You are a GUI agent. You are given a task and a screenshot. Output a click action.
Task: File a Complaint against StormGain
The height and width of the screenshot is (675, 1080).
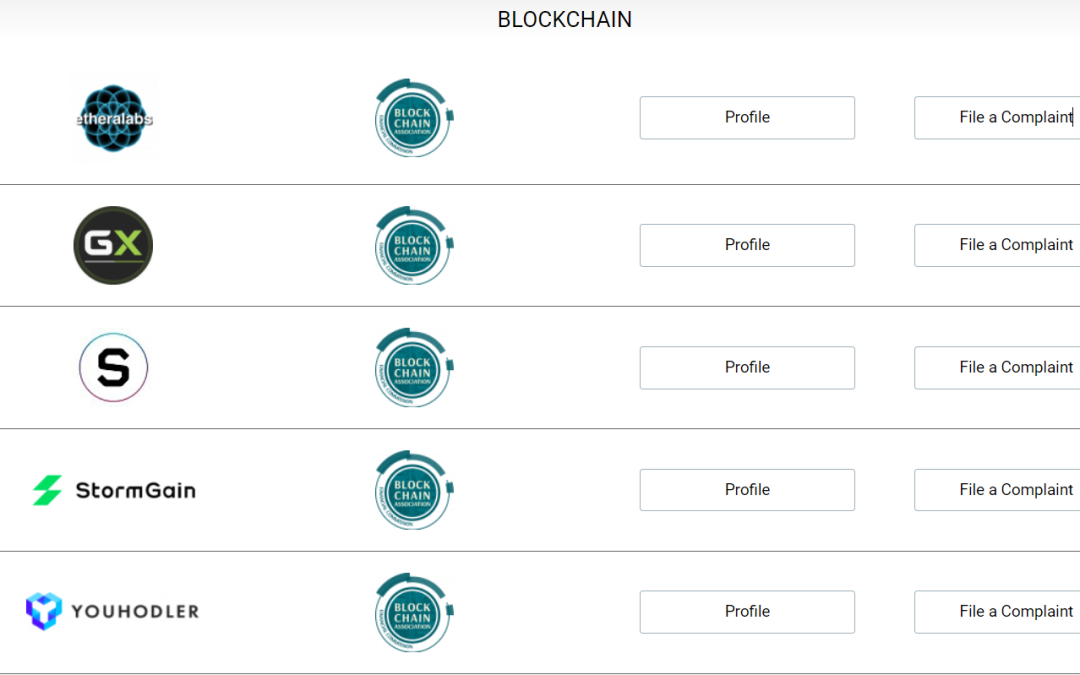[x=997, y=490]
